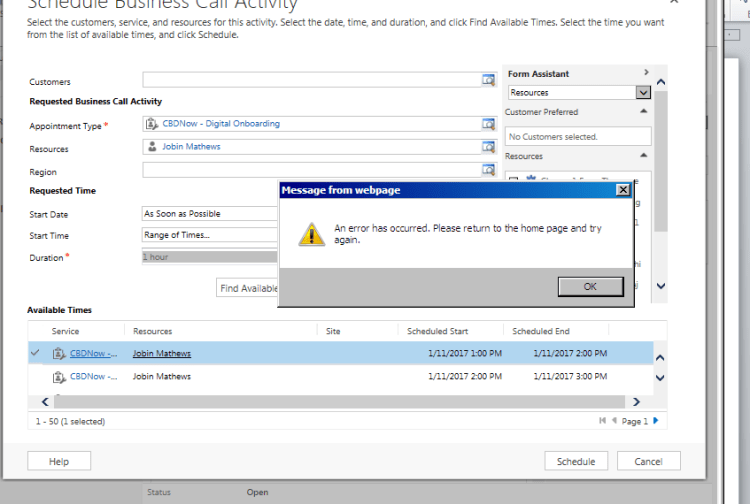Collapse the Resources section in Form Assistant
The image size is (750, 504).
coord(643,156)
